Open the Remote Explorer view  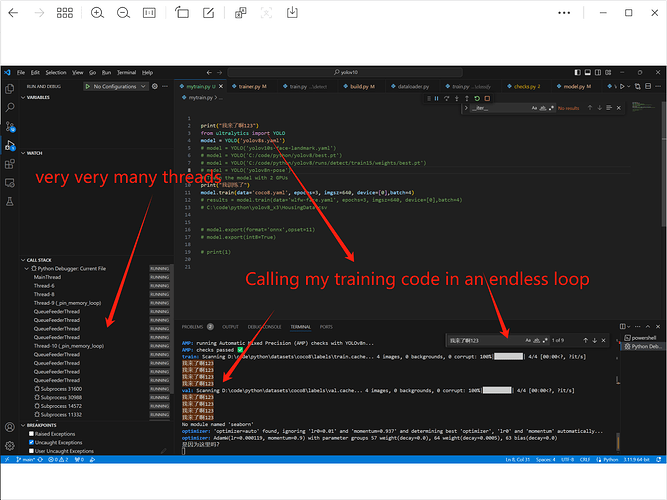(x=9, y=183)
